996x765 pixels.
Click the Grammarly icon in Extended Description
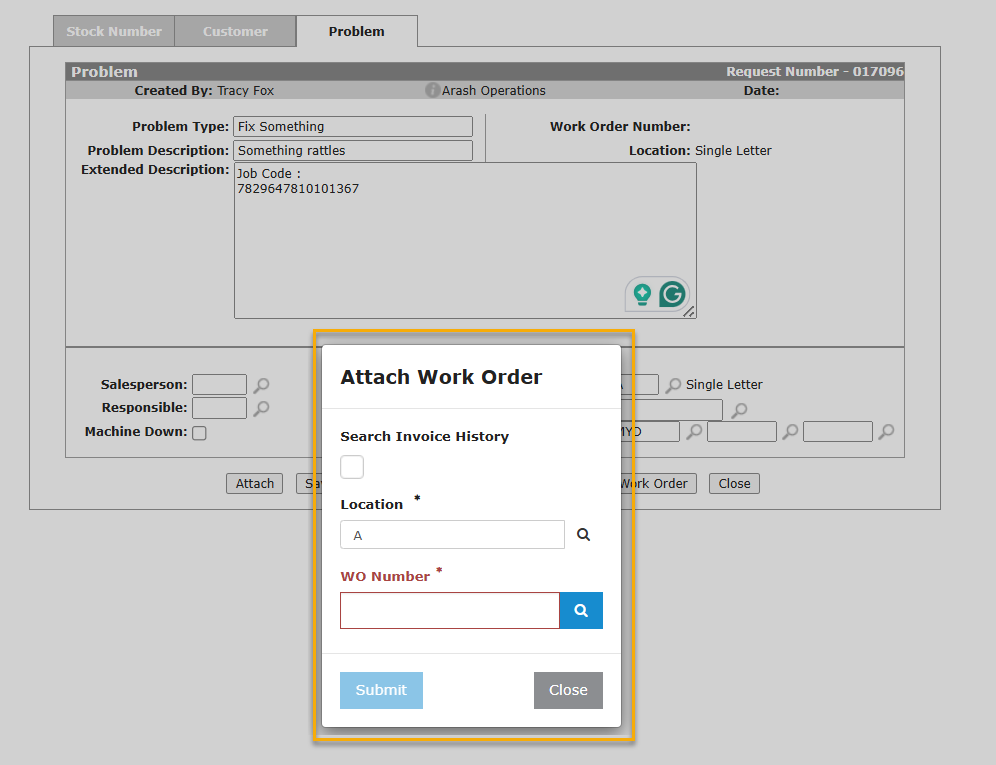click(x=672, y=294)
